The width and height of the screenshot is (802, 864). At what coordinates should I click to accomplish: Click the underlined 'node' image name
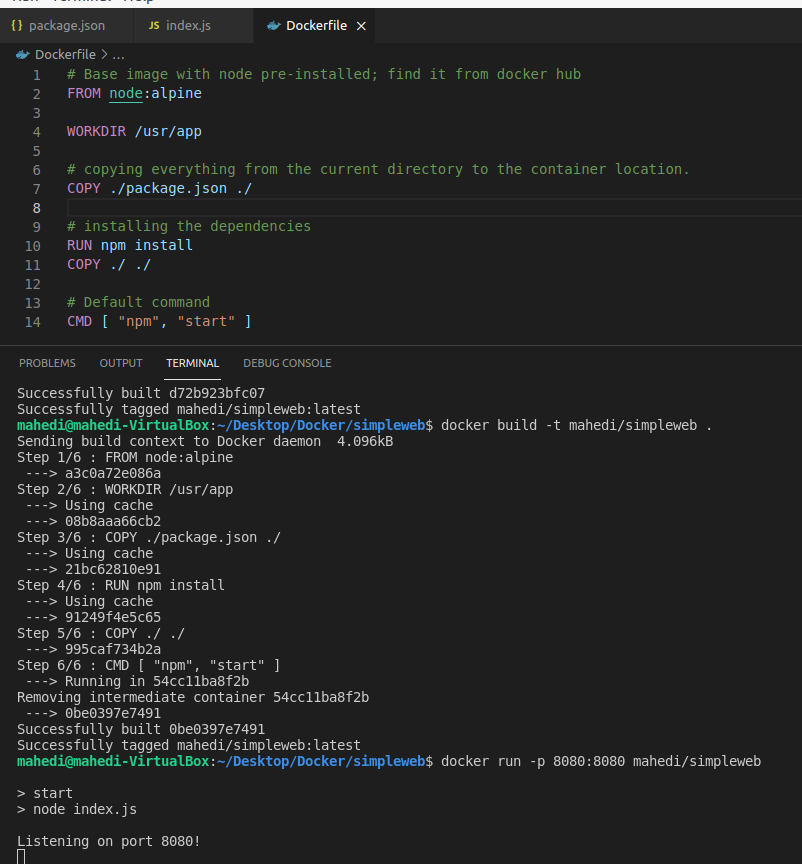click(x=126, y=93)
